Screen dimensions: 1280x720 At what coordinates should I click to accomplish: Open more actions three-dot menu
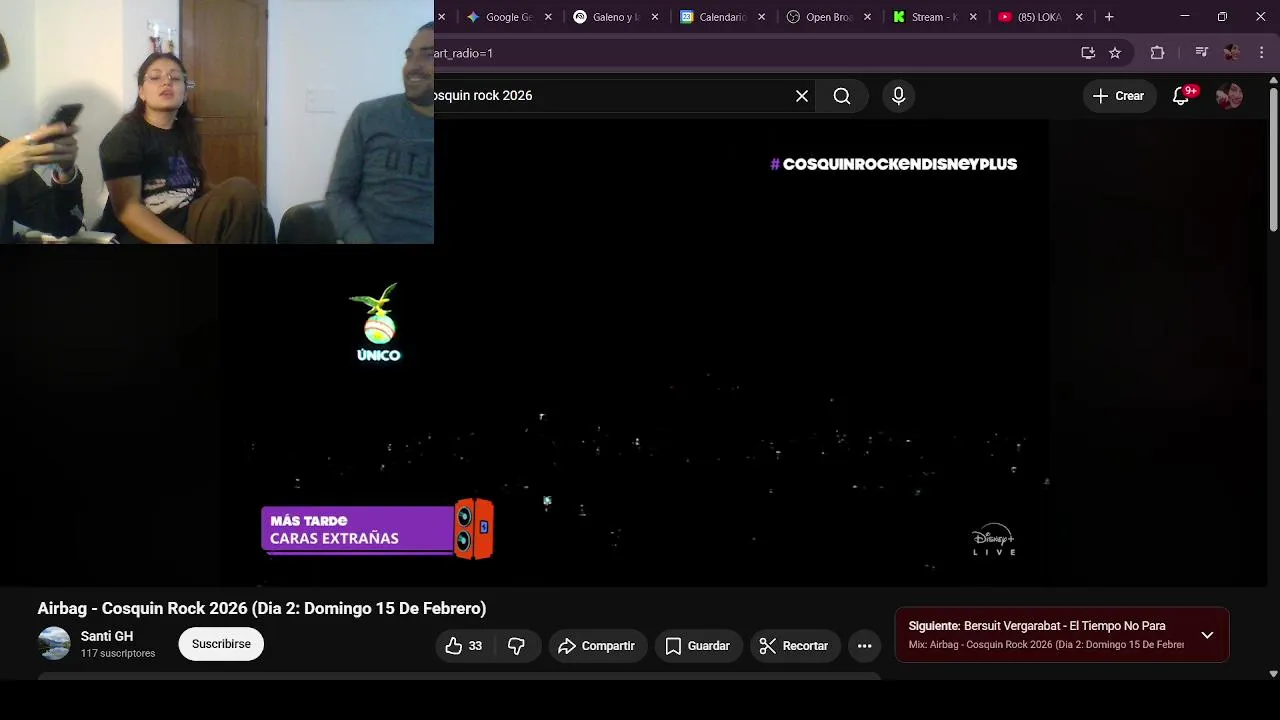[865, 646]
